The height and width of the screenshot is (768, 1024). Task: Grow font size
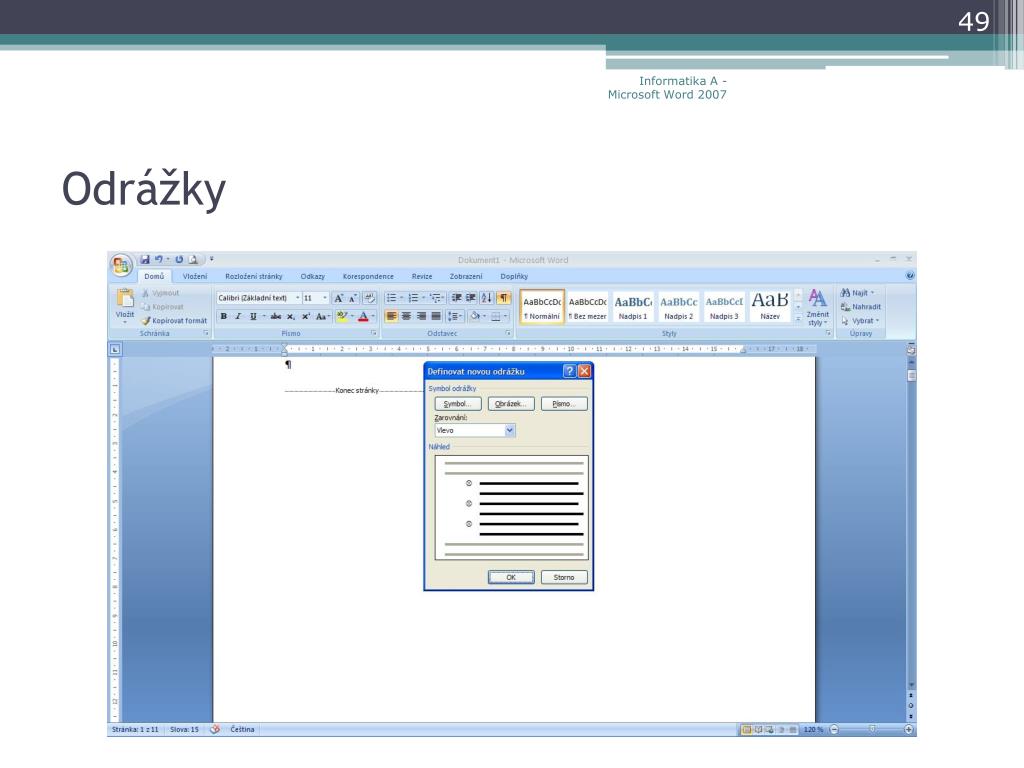coord(338,298)
